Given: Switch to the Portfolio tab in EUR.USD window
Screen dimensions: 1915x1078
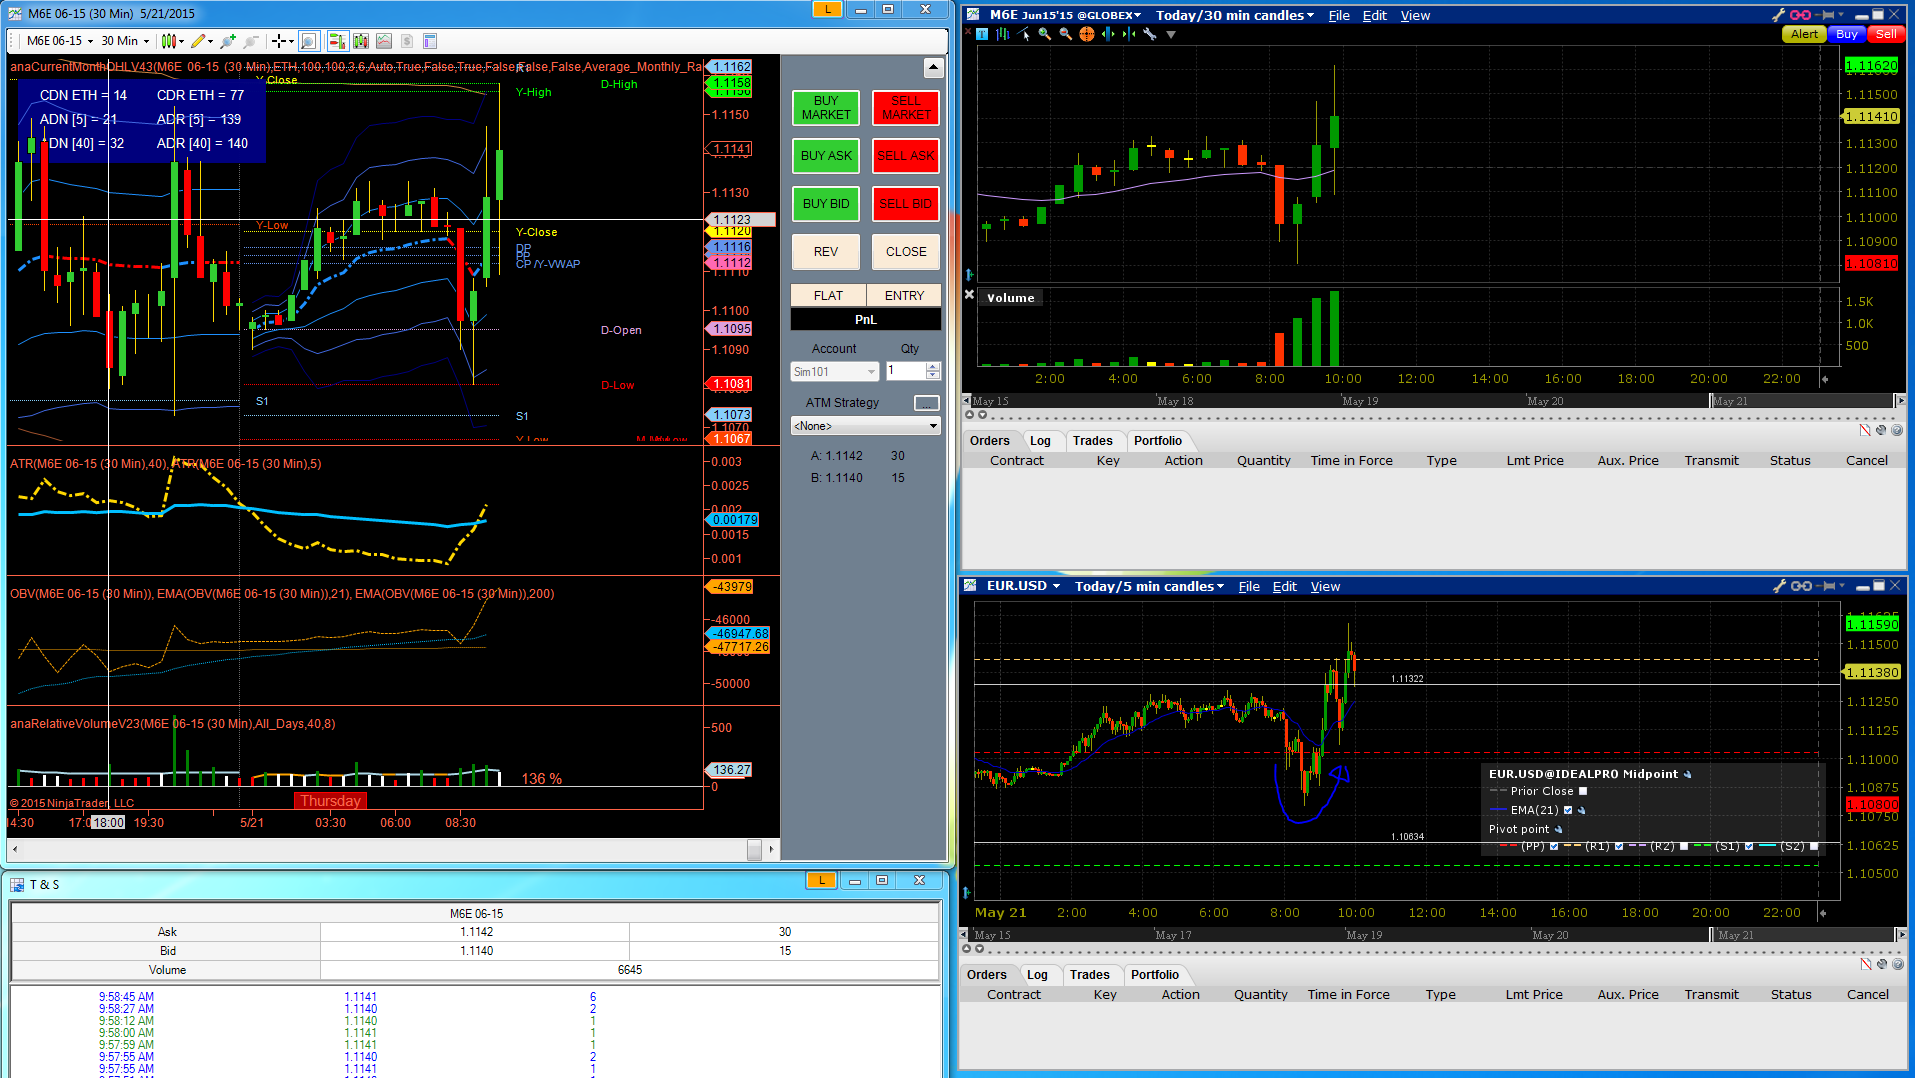Looking at the screenshot, I should (1155, 975).
